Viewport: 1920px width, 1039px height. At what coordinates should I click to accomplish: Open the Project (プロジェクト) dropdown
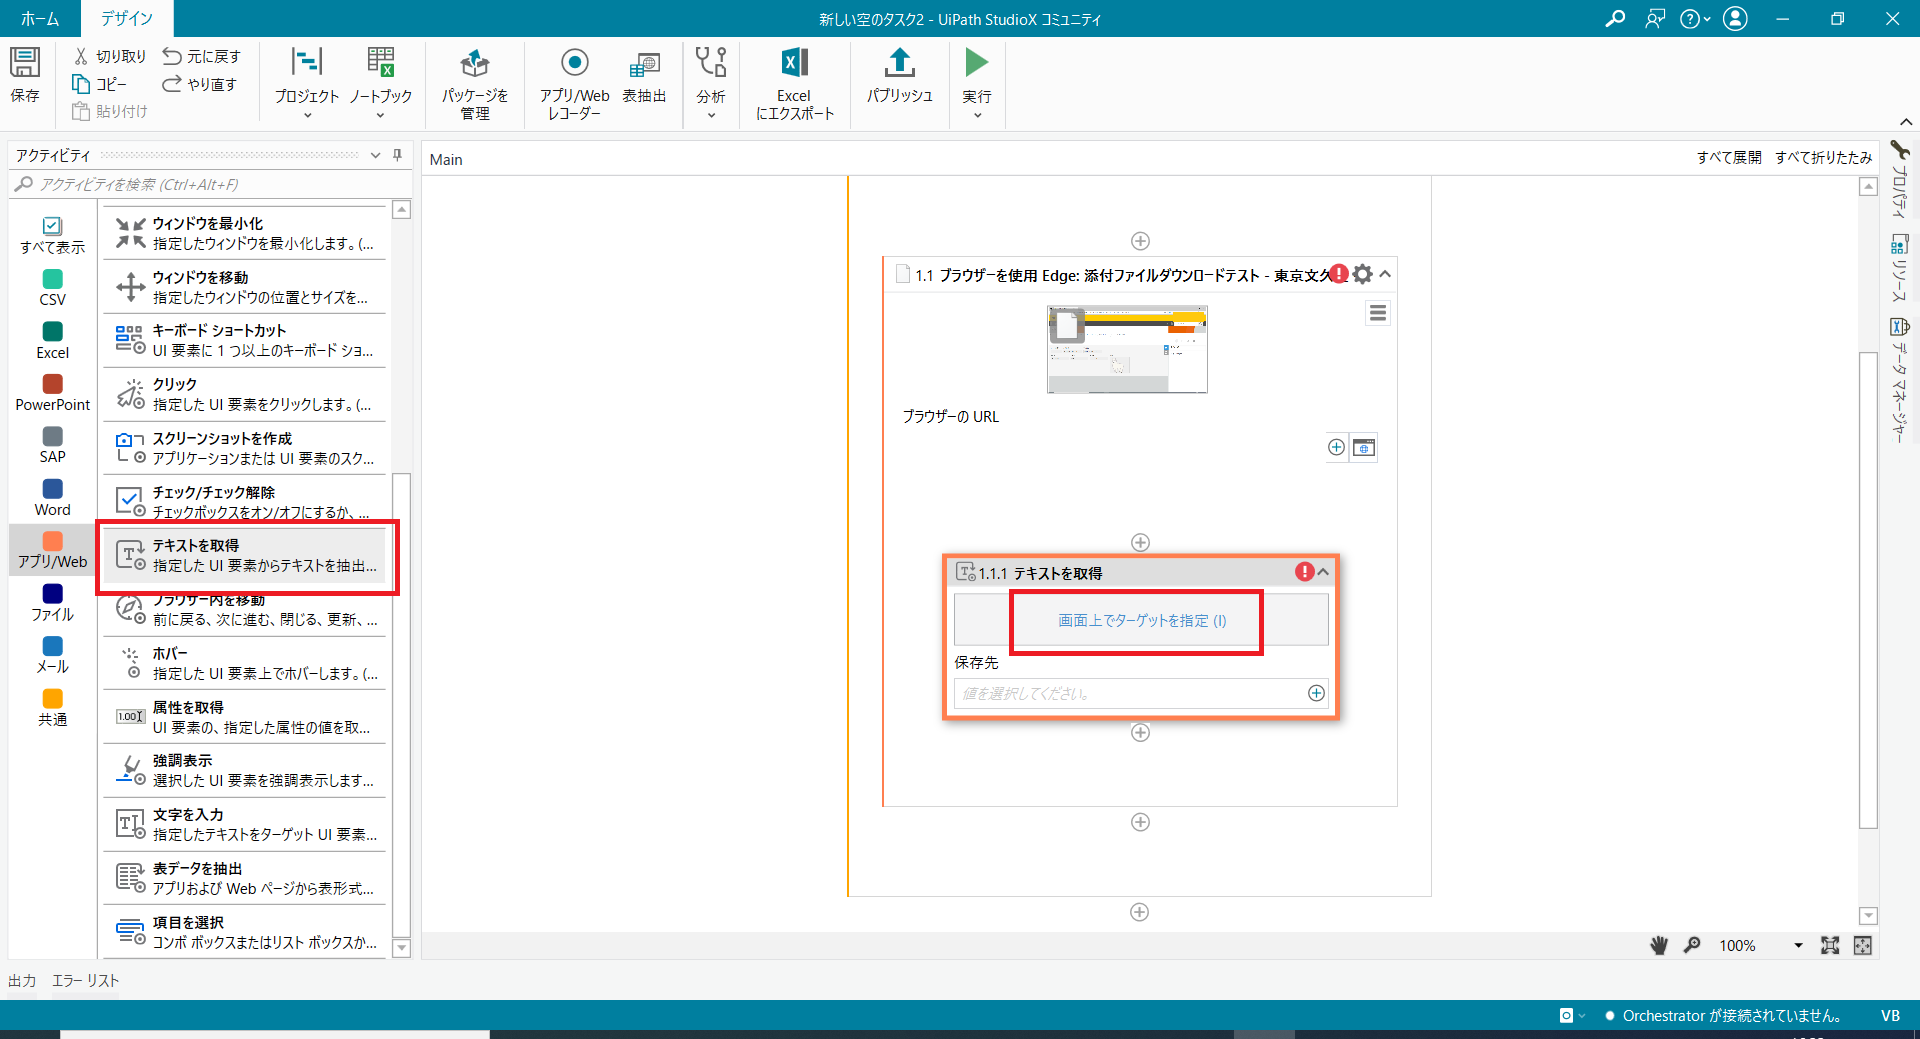coord(307,81)
